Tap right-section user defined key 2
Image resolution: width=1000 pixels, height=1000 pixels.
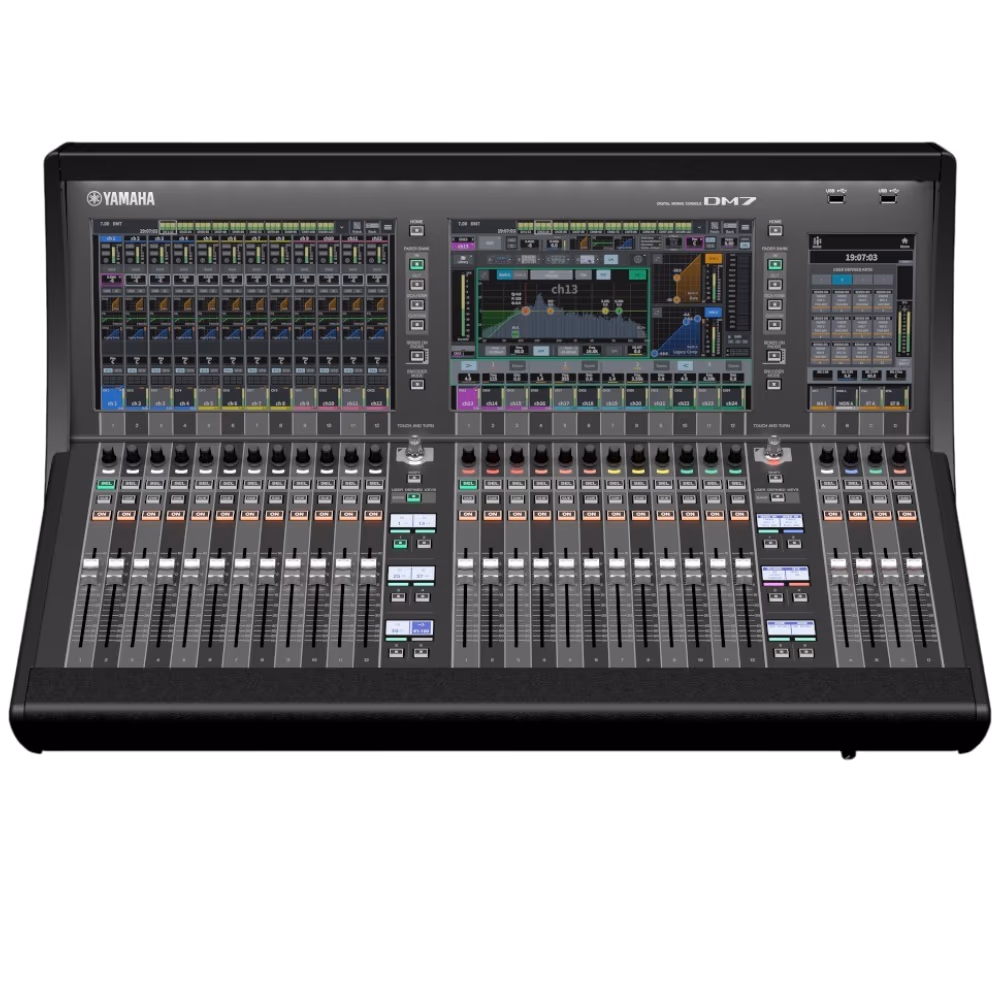(794, 544)
